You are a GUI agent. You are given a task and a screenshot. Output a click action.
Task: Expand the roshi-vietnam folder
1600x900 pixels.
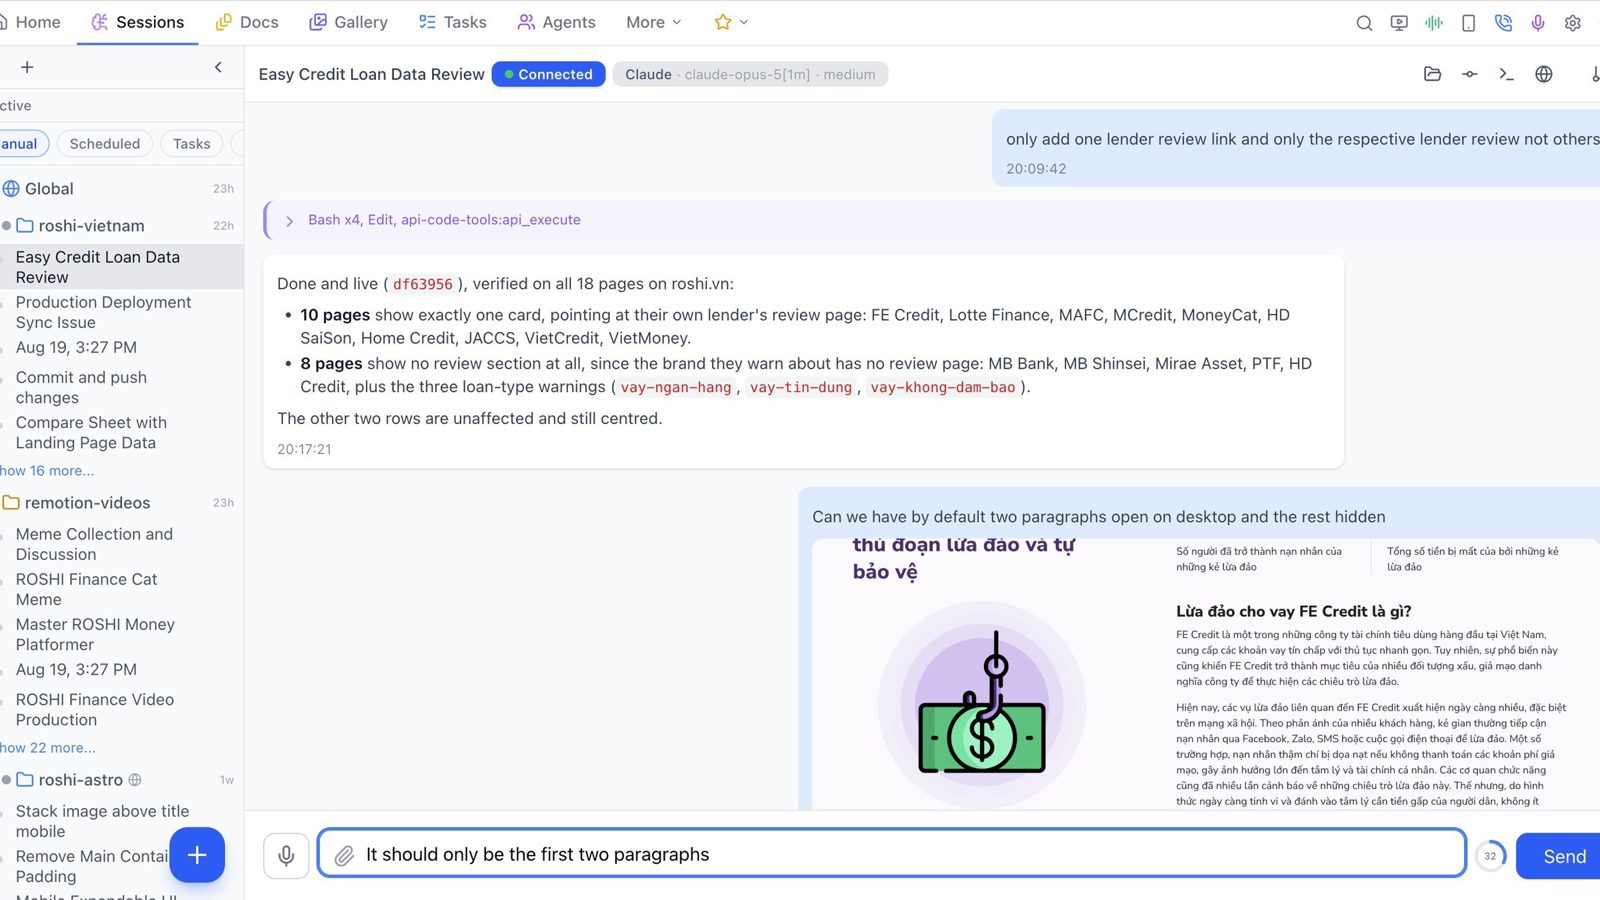click(x=91, y=226)
